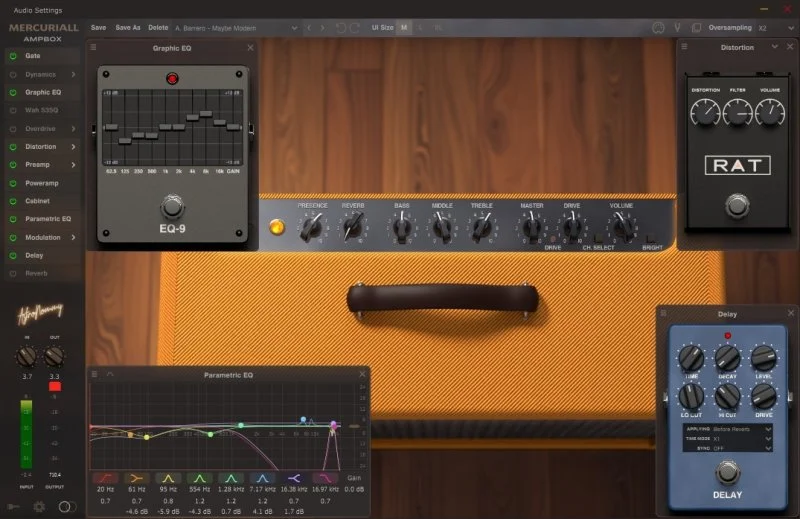
Task: Click the amp orange power lamp
Action: tap(277, 227)
